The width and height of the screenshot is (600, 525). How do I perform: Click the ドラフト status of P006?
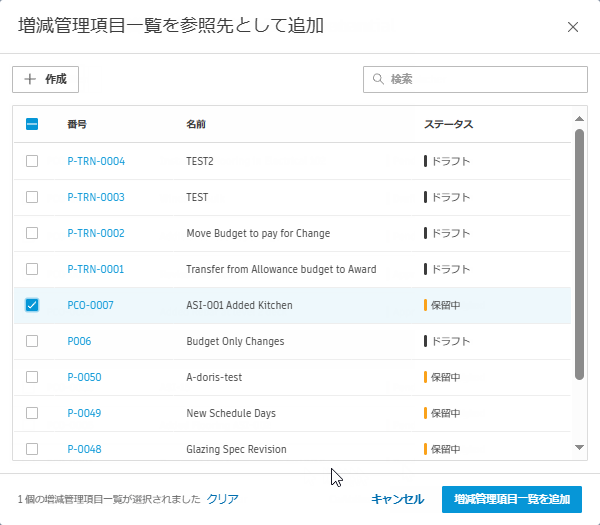coord(447,341)
